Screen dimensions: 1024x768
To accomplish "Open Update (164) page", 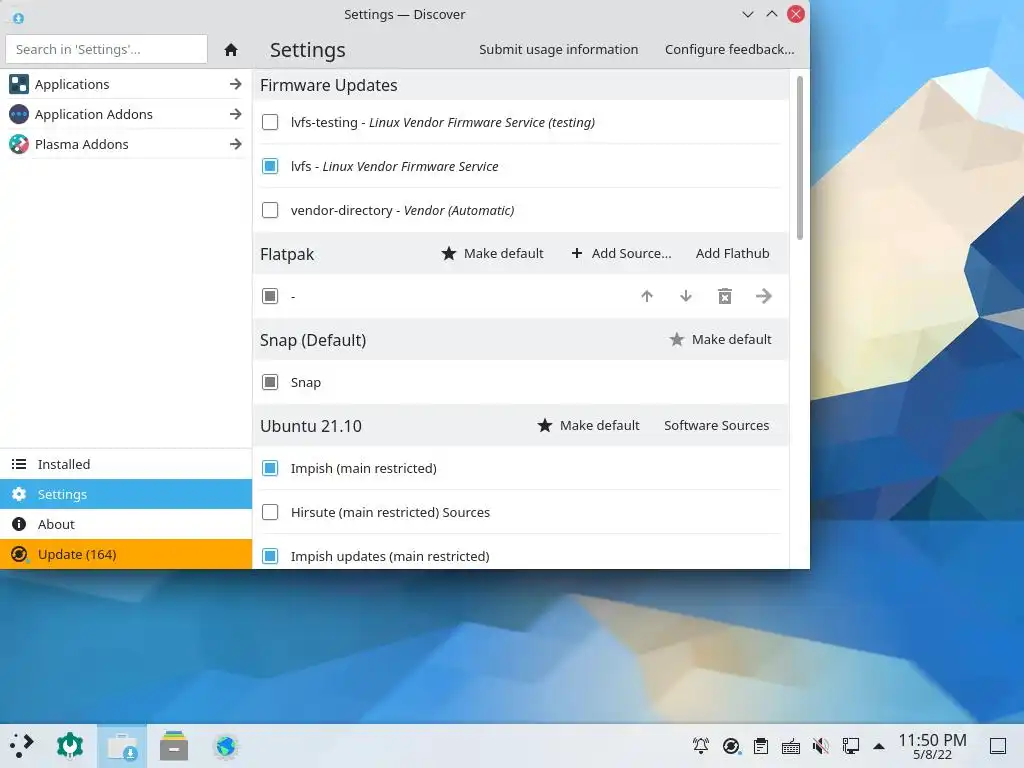I will coord(126,554).
